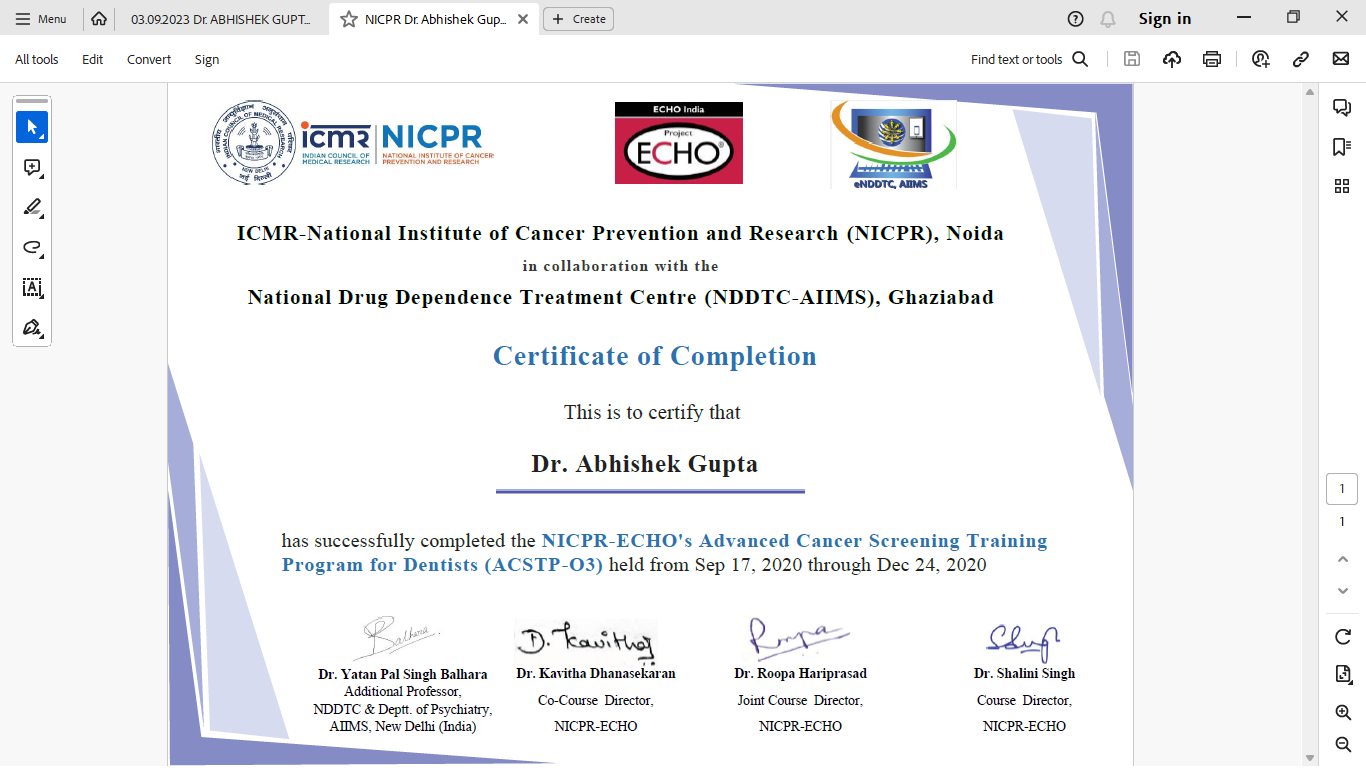This screenshot has height=768, width=1366.
Task: Zoom out with the minus magnifier
Action: pos(1343,744)
